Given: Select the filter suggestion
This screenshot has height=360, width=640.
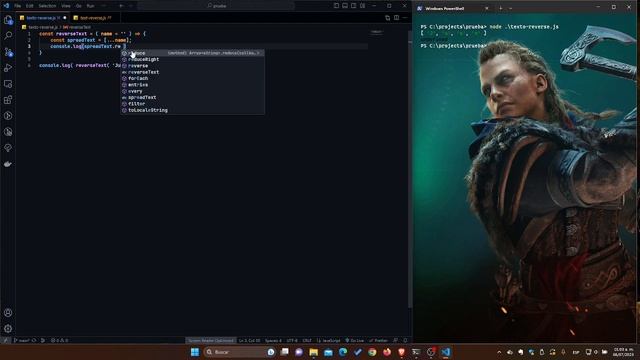Looking at the screenshot, I should coord(192,104).
